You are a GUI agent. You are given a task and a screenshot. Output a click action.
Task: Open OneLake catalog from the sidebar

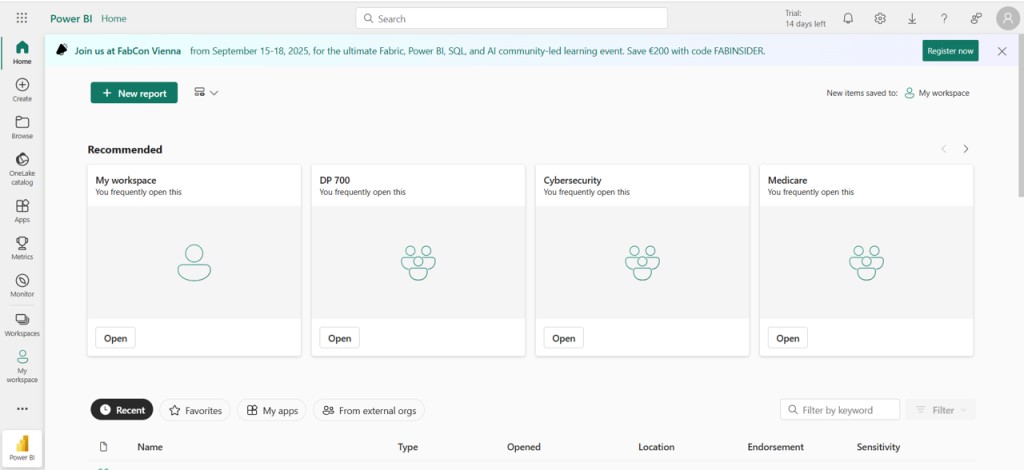click(22, 169)
